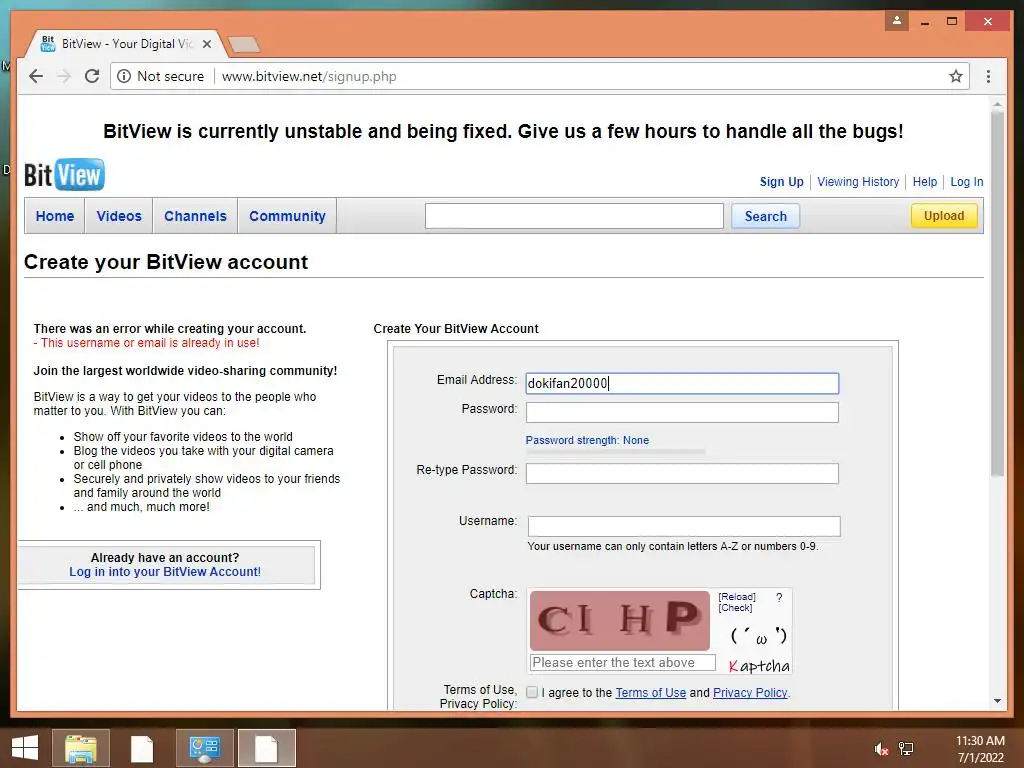The width and height of the screenshot is (1024, 768).
Task: Click the browser address bar URL
Action: 309,76
